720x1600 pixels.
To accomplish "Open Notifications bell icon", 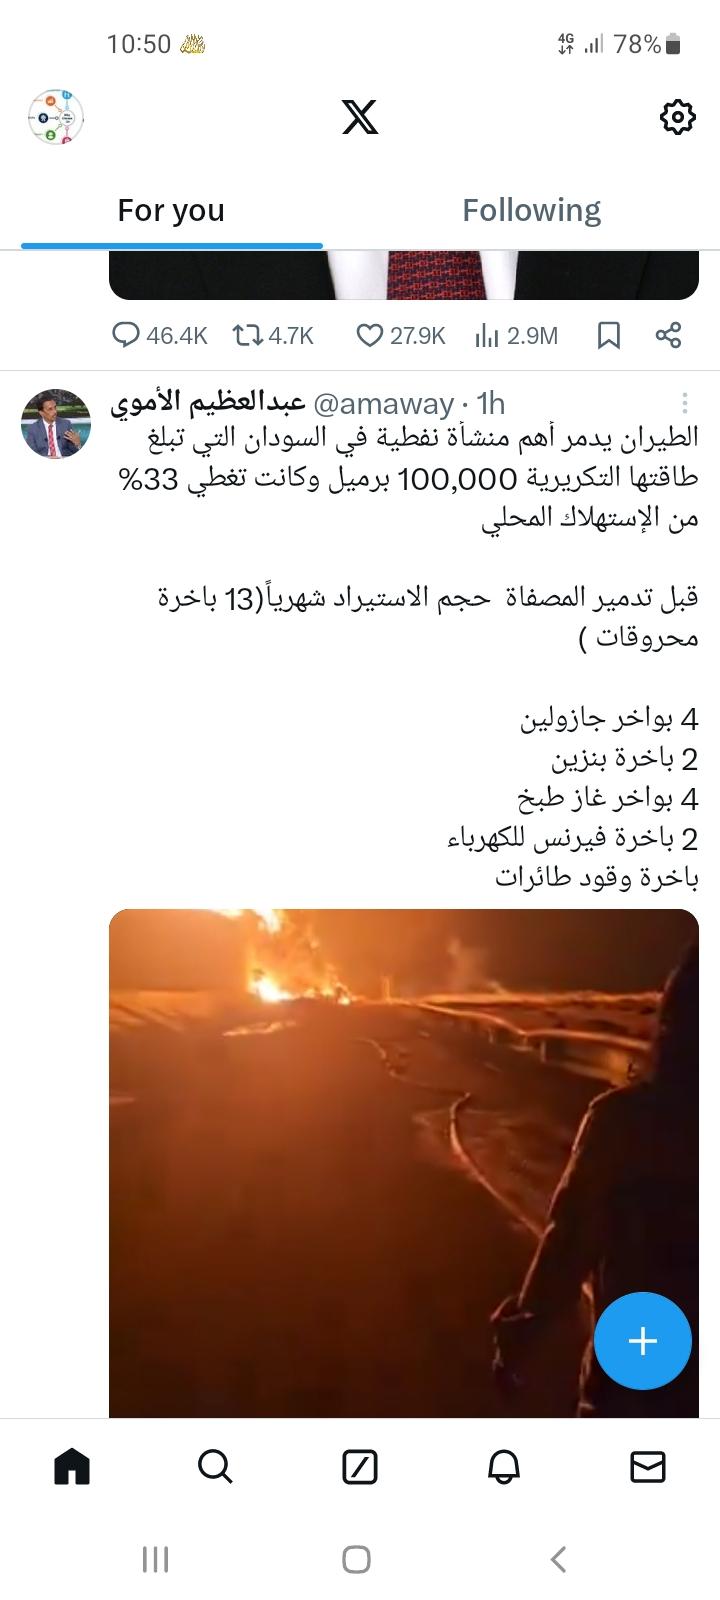I will click(504, 1467).
